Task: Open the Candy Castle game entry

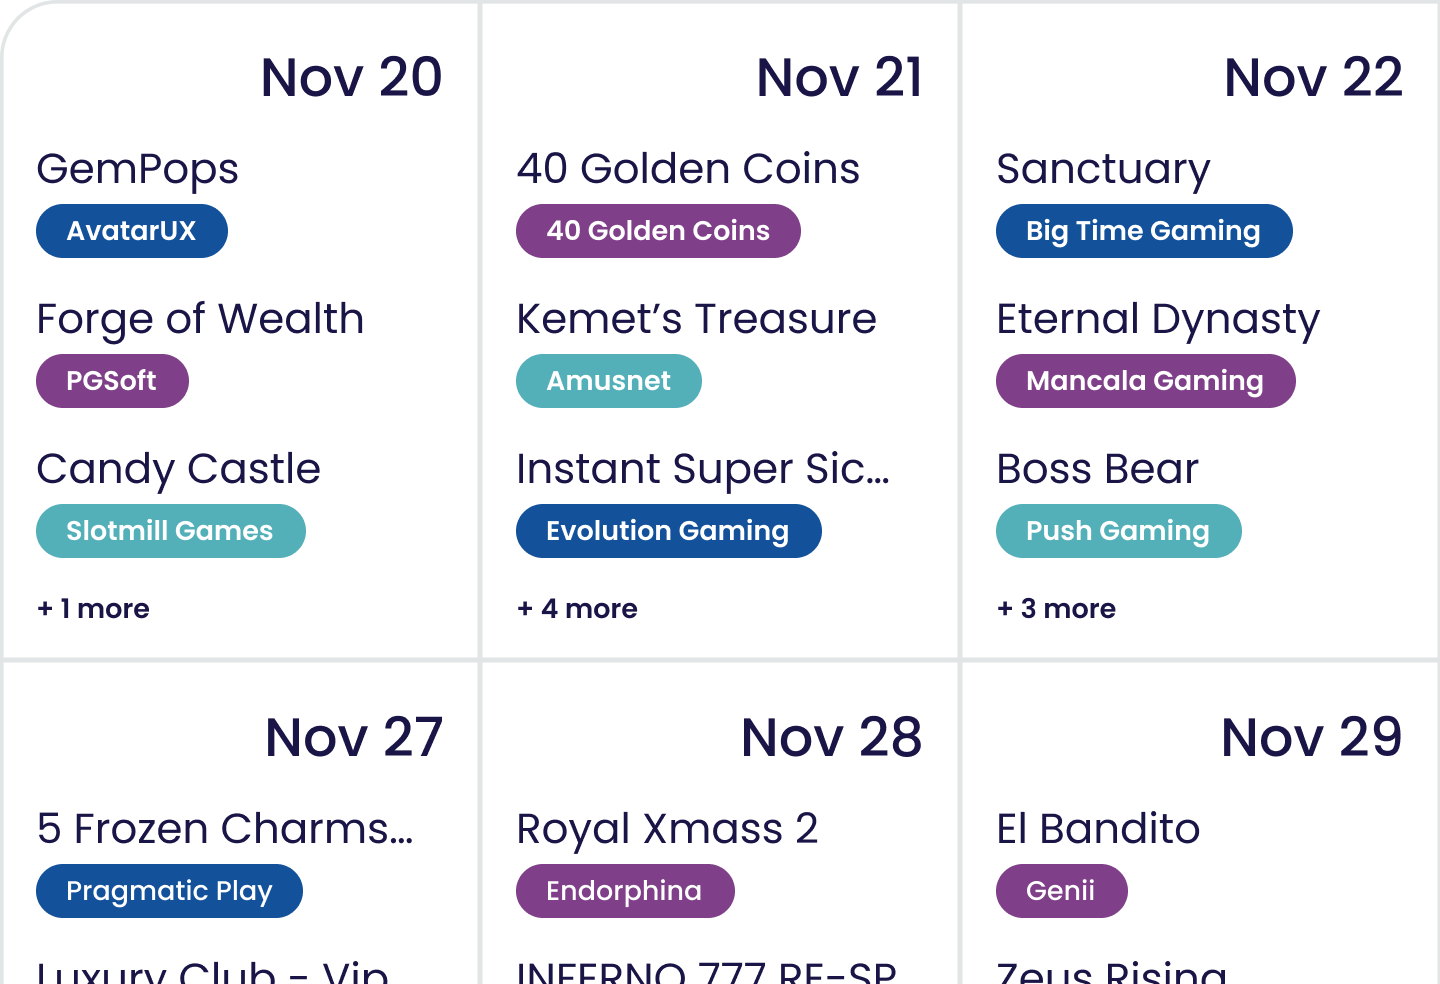Action: [x=178, y=469]
